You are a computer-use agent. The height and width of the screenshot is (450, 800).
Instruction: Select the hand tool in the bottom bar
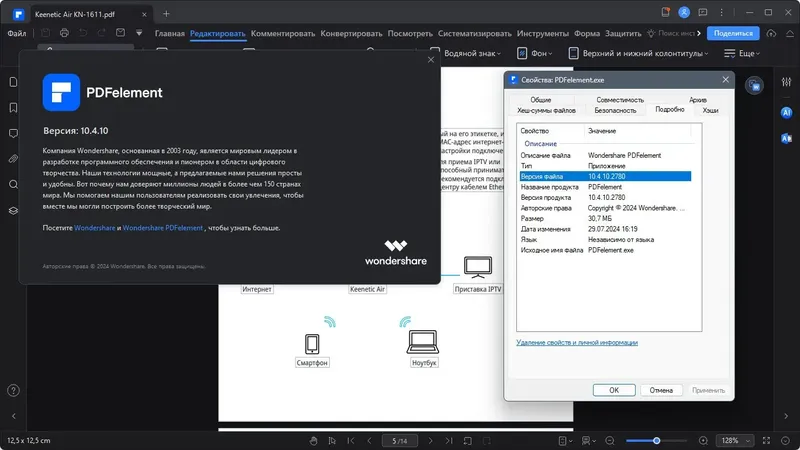click(x=313, y=440)
